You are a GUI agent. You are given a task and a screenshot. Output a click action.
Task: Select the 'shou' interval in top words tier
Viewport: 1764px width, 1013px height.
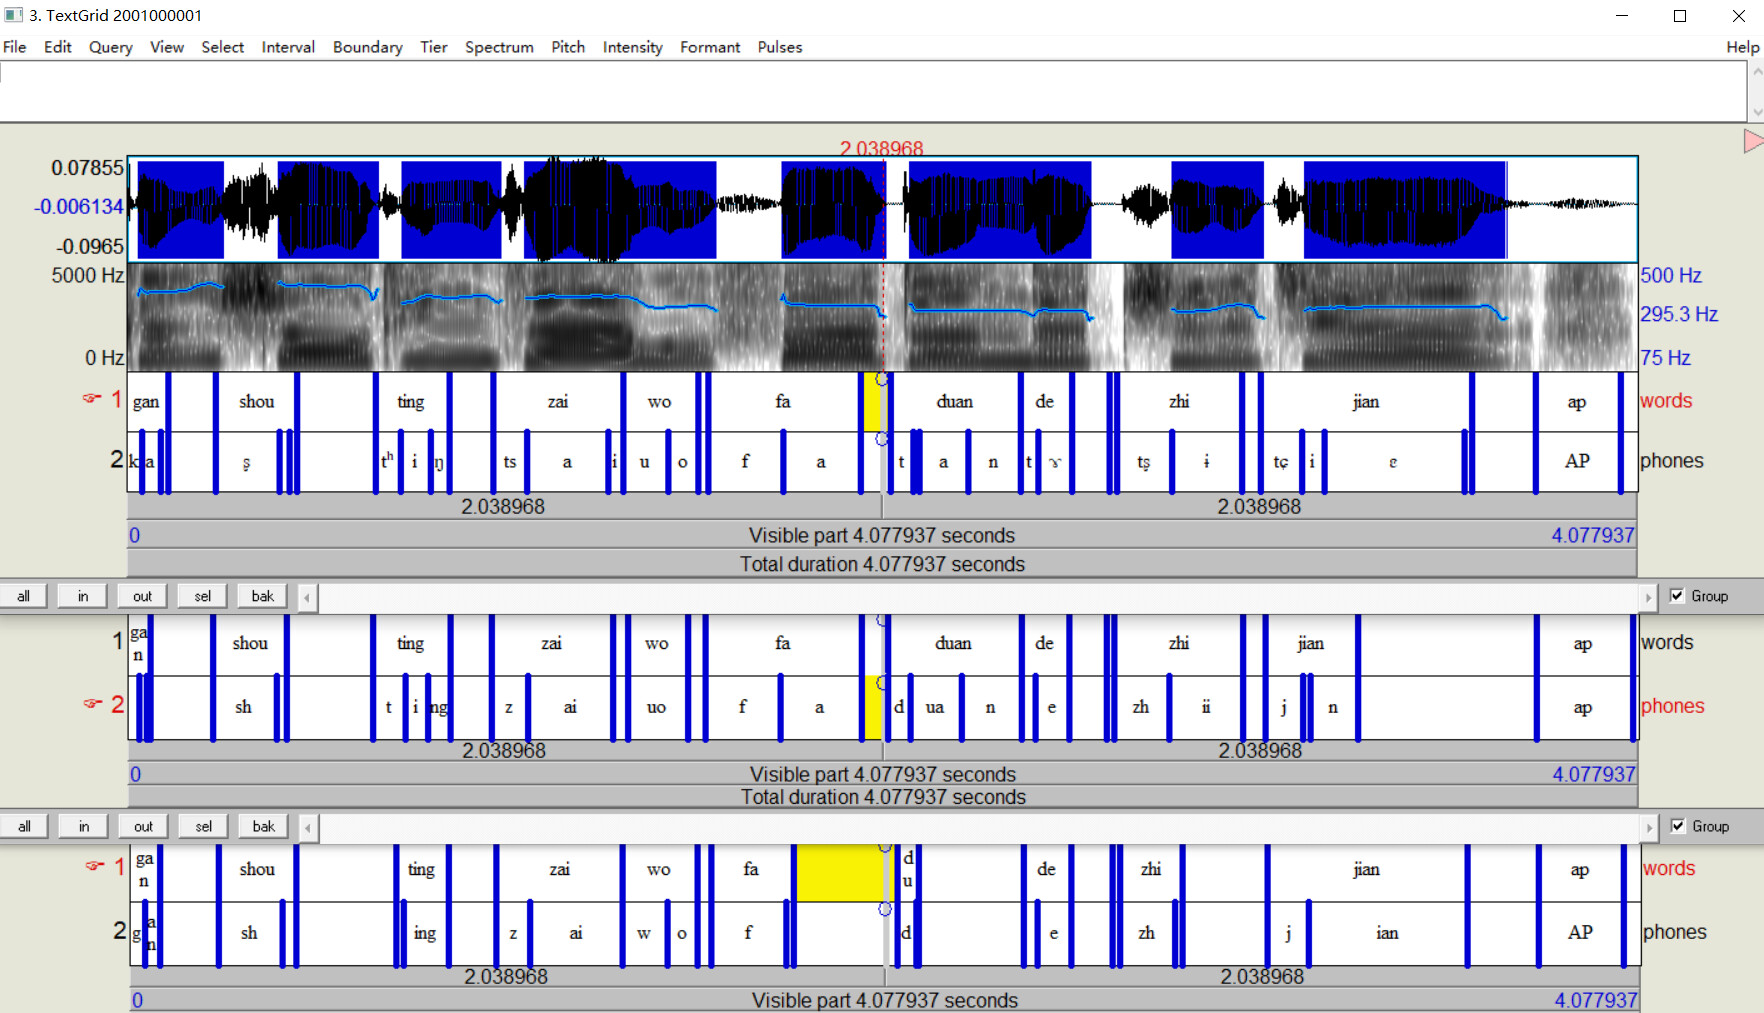pyautogui.click(x=256, y=402)
